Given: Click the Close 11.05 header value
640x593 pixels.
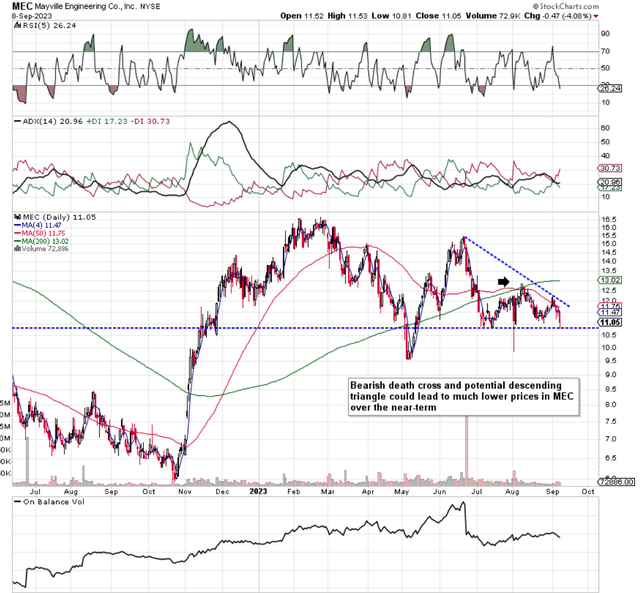Looking at the screenshot, I should click(438, 16).
